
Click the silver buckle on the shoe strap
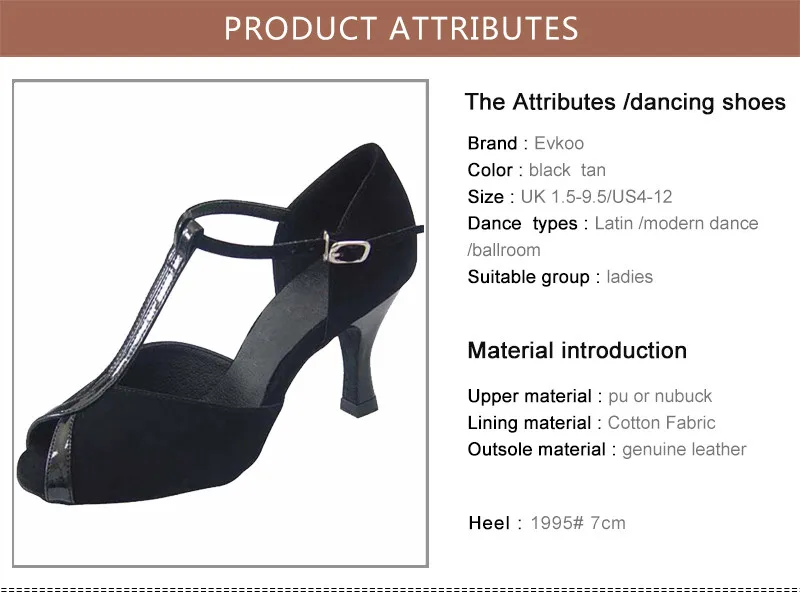point(347,251)
